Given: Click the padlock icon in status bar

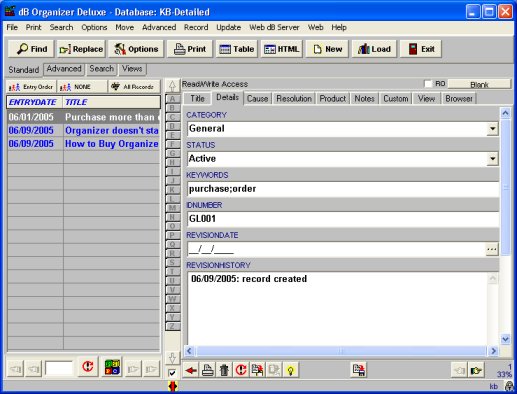Looking at the screenshot, I should (509, 386).
